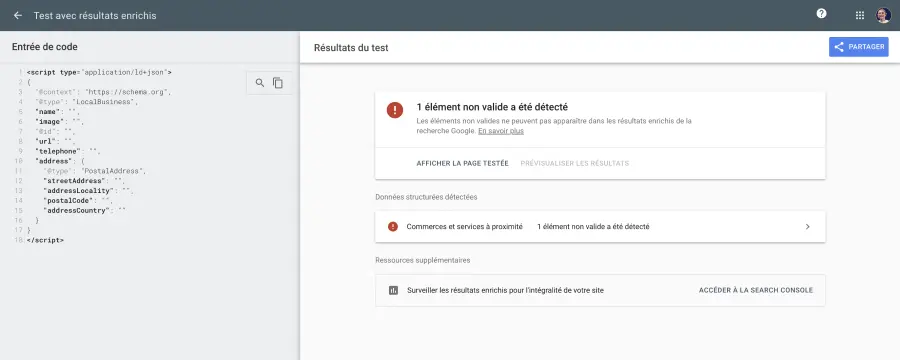Open the En savoir plus link
900x360 pixels.
tap(501, 131)
